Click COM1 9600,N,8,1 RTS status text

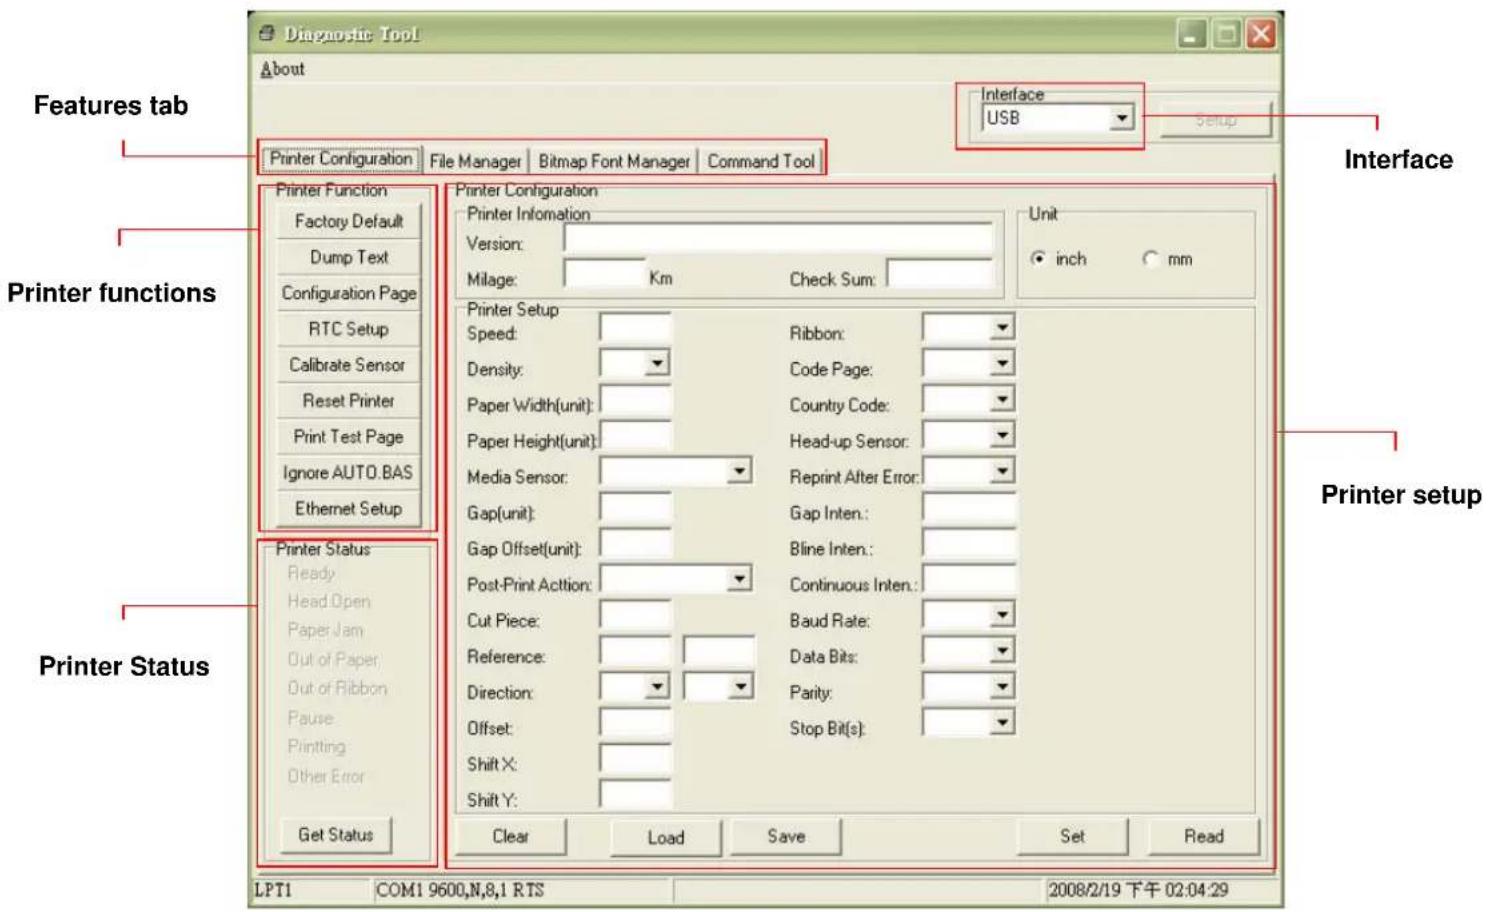[x=460, y=890]
